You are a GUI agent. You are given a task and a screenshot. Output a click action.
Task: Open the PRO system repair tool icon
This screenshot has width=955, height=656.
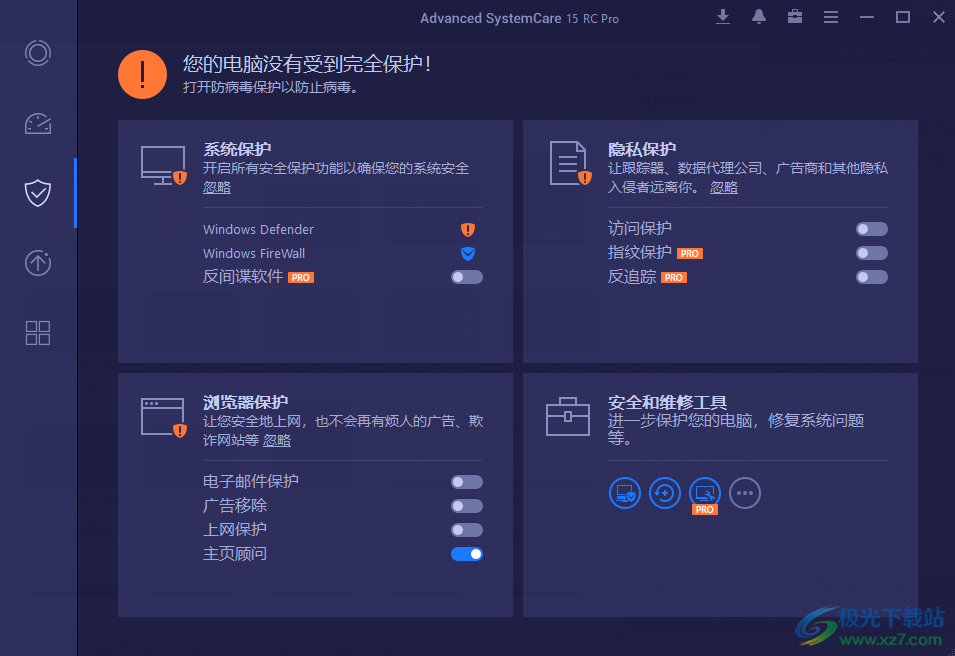(x=704, y=490)
